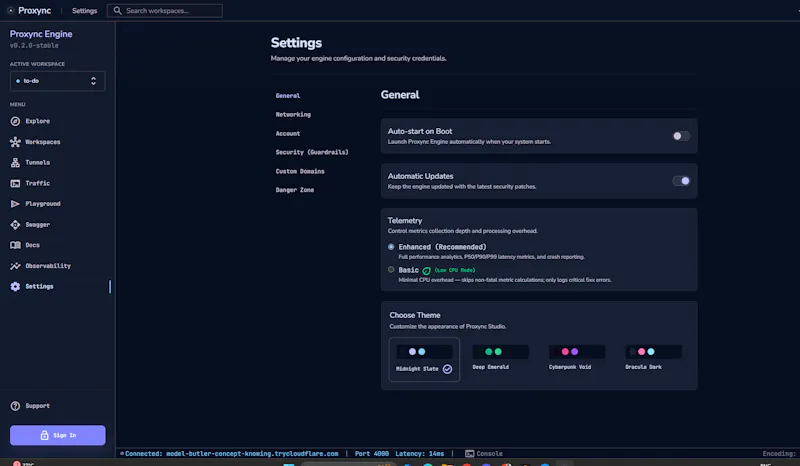
Task: Open the Account settings tab
Action: [288, 133]
